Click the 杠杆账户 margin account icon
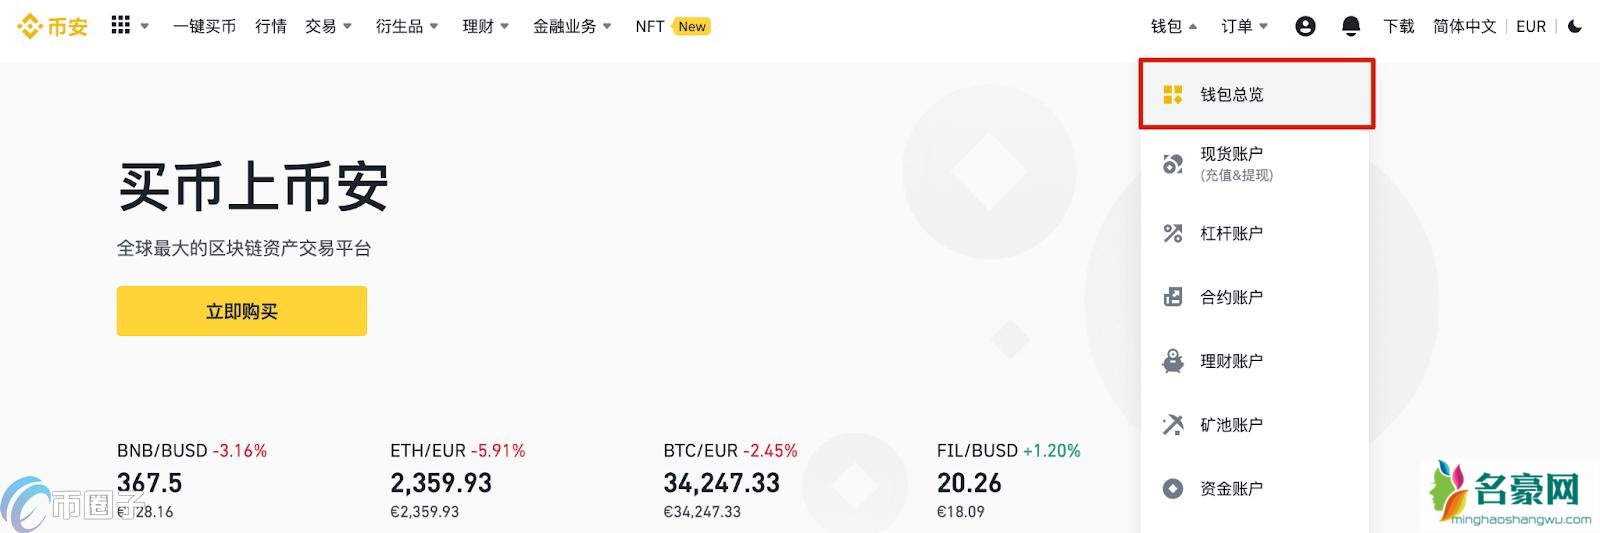Image resolution: width=1600 pixels, height=533 pixels. [x=1173, y=234]
